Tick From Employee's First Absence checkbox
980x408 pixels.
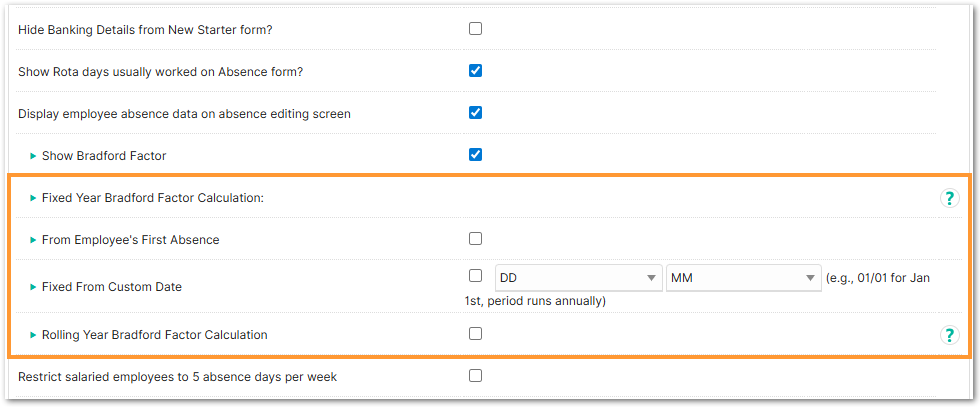tap(475, 239)
